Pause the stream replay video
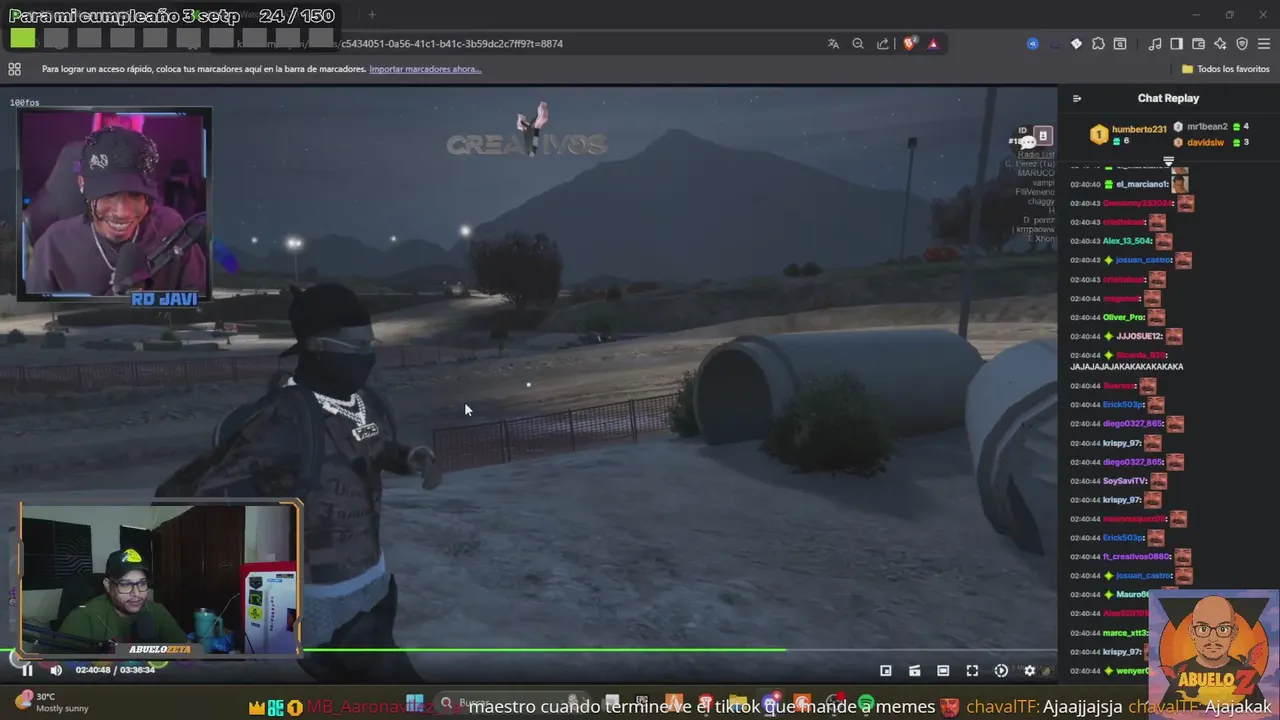The image size is (1280, 720). 27,670
